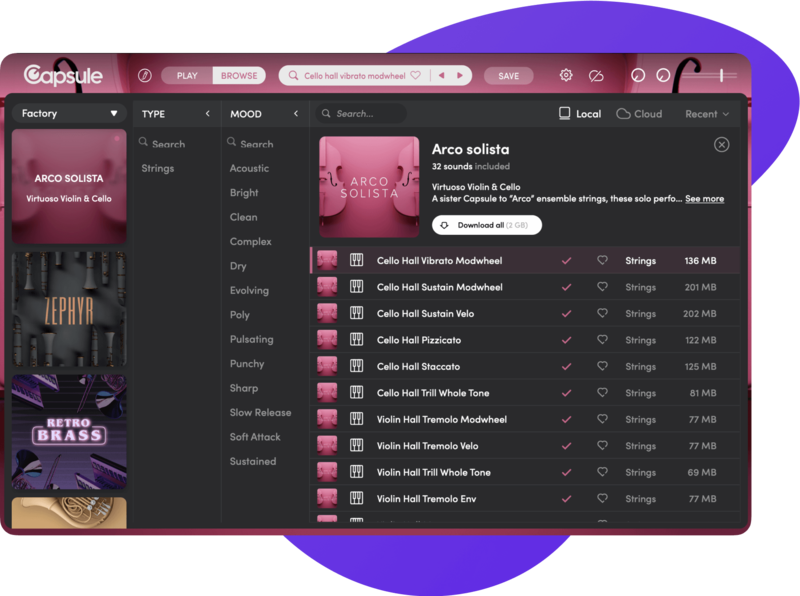This screenshot has height=596, width=800.
Task: Switch to BROWSE tab
Action: (239, 76)
